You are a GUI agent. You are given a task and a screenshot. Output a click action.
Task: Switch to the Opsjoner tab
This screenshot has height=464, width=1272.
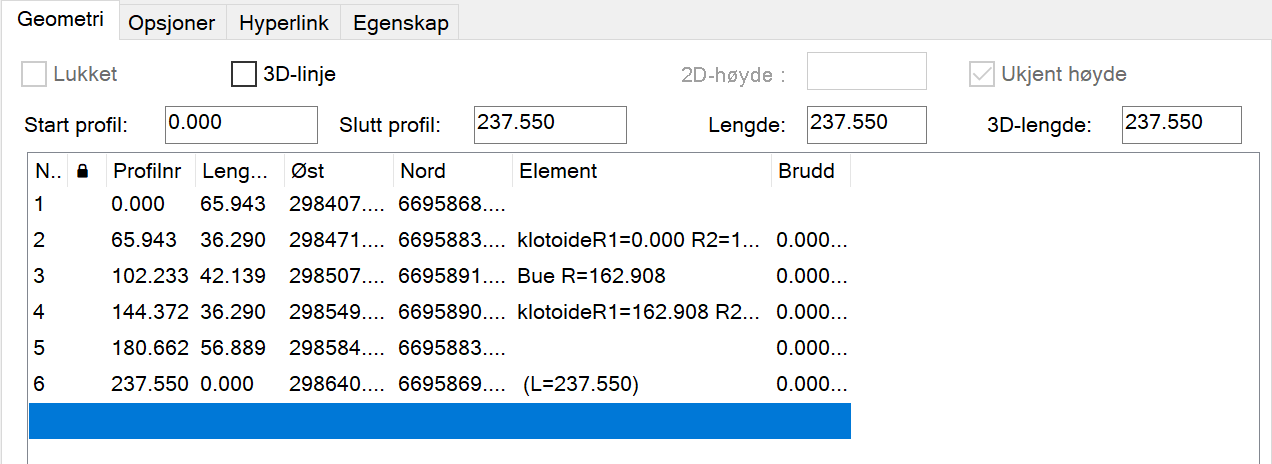pos(172,22)
